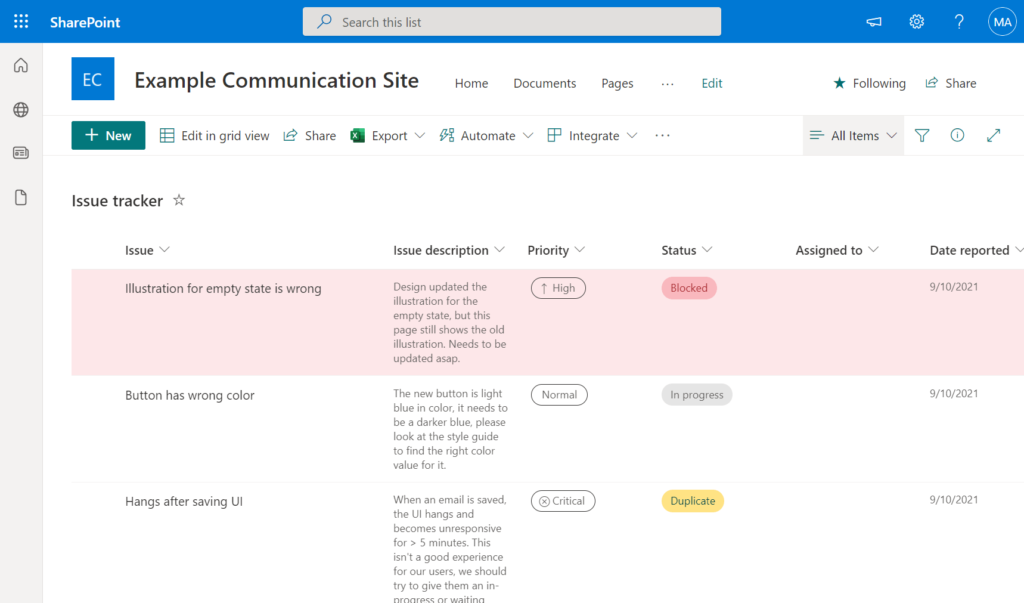Open the MA account avatar

point(1002,22)
